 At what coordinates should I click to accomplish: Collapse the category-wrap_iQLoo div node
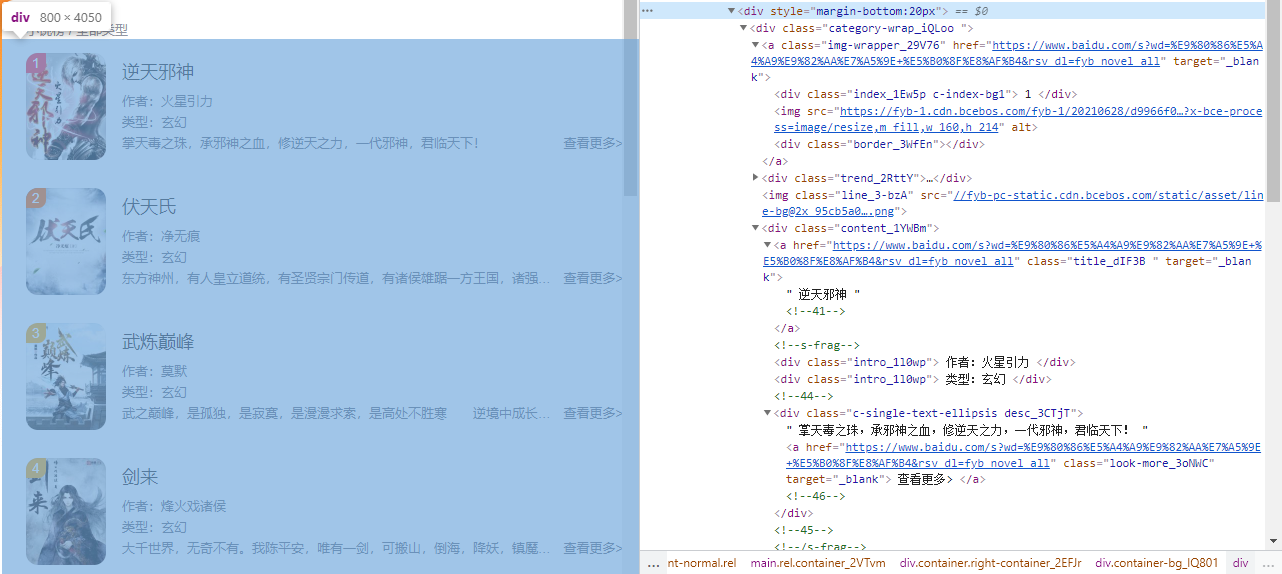pos(743,28)
